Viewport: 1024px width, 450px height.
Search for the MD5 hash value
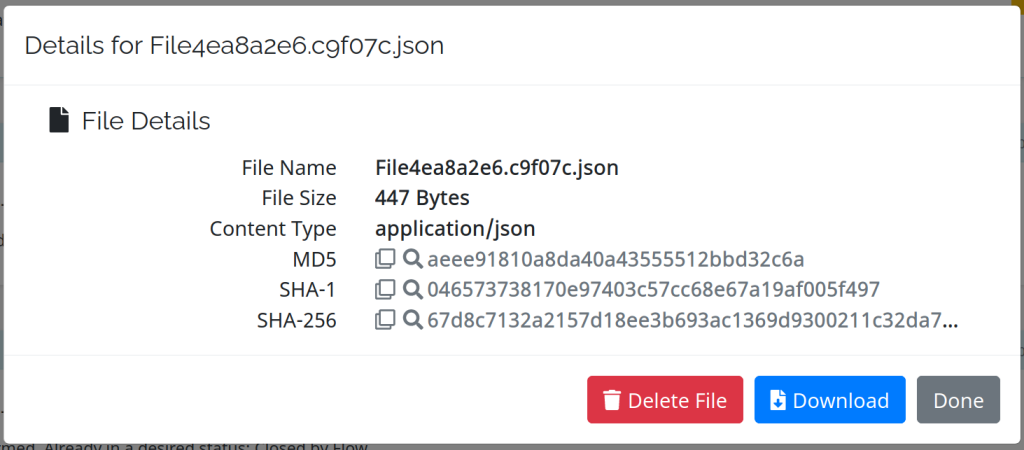412,260
